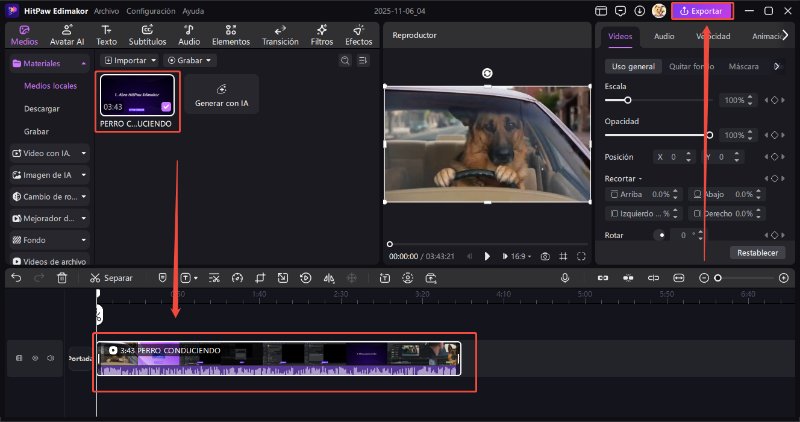Mute the video track audio
The image size is (800, 422).
[x=49, y=357]
